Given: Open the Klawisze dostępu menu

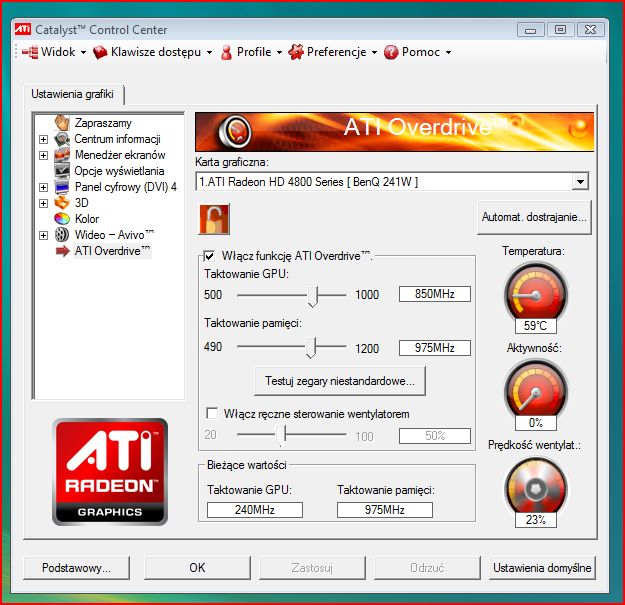Looking at the screenshot, I should coord(152,52).
